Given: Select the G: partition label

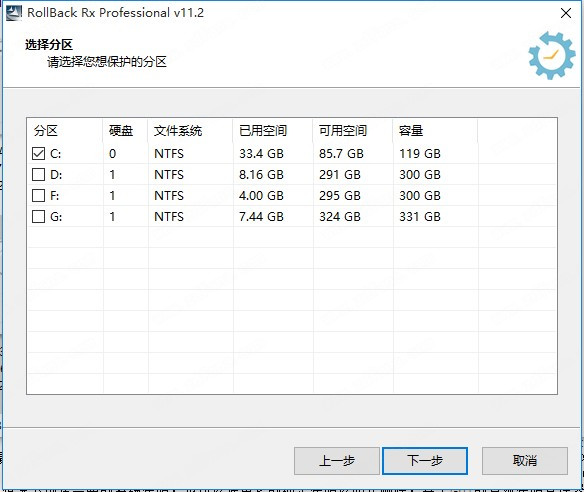Looking at the screenshot, I should (x=56, y=217).
